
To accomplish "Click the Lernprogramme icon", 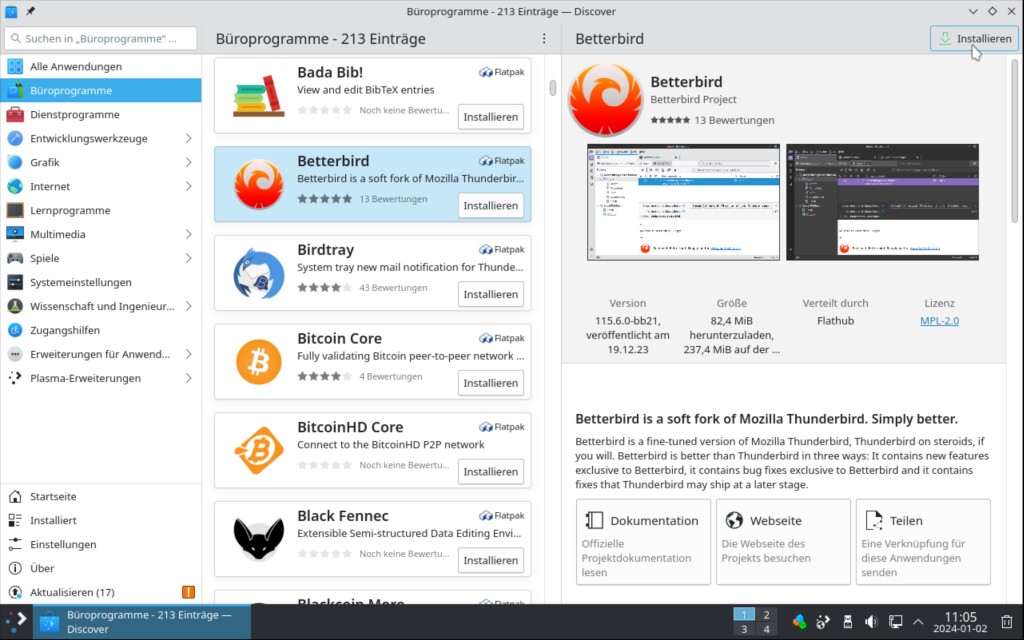I will tap(14, 210).
